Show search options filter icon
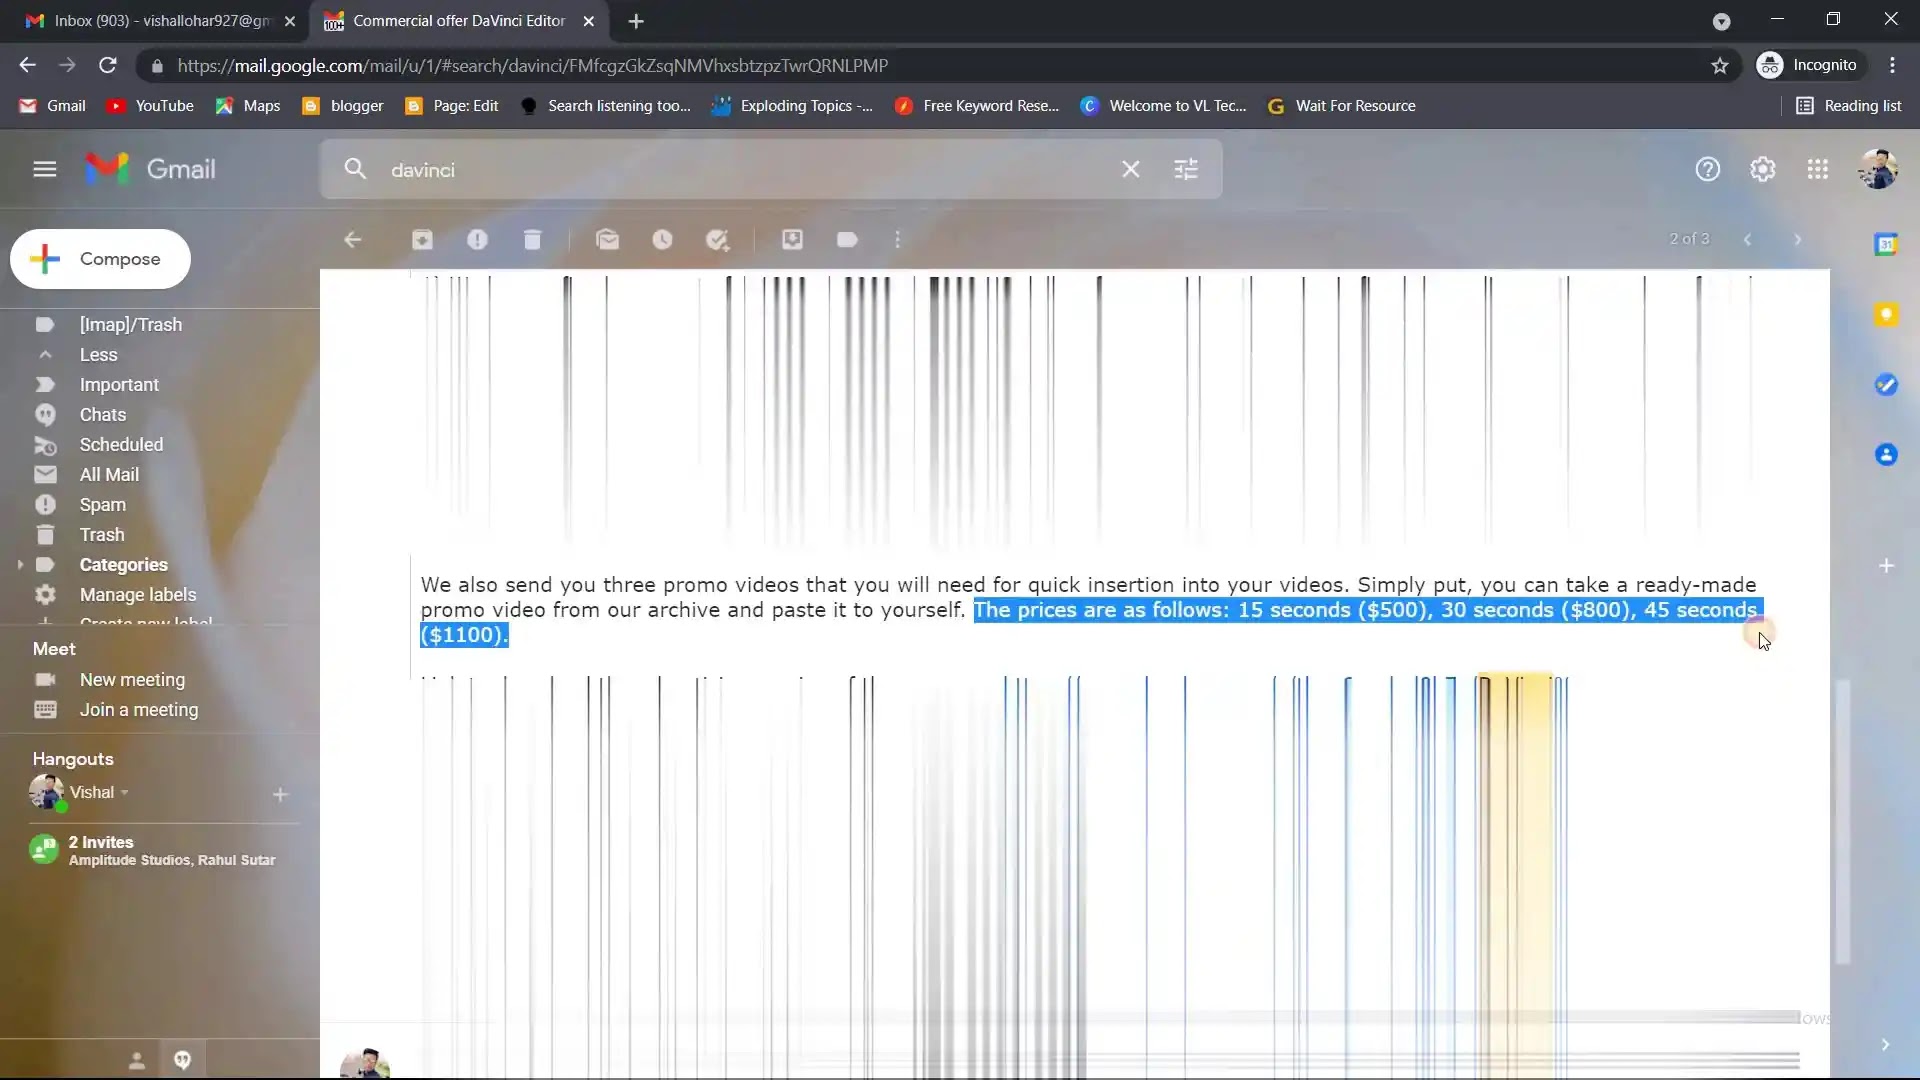Screen dimensions: 1920x1080 1185,170
